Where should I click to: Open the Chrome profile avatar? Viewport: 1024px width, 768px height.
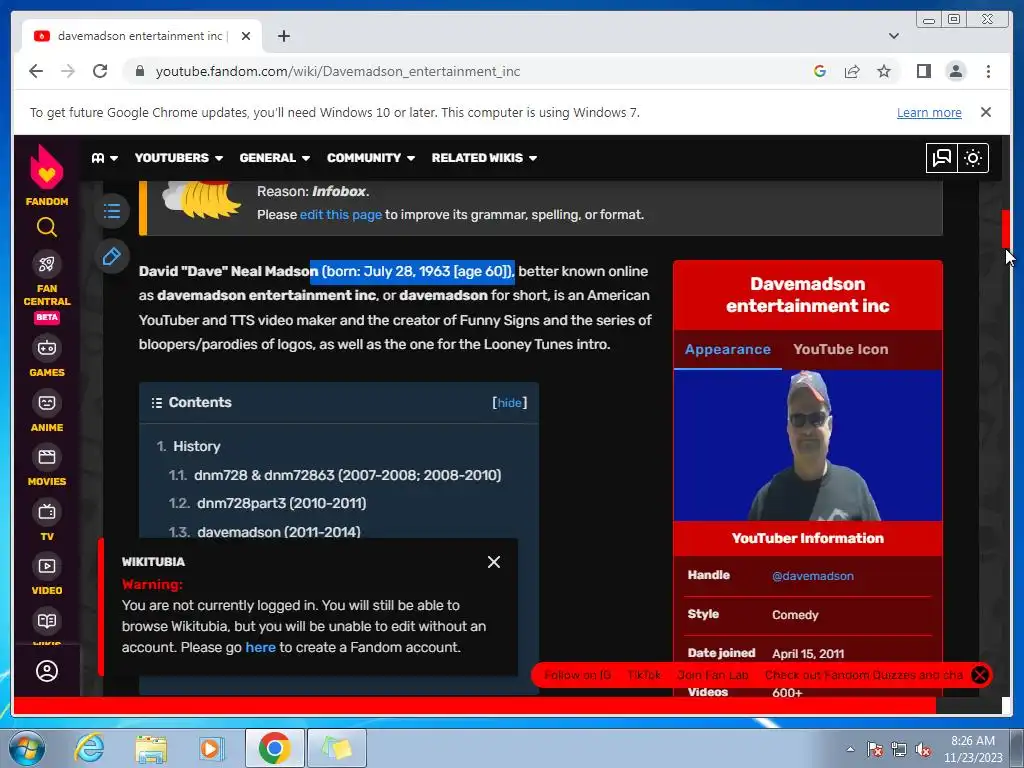point(955,71)
